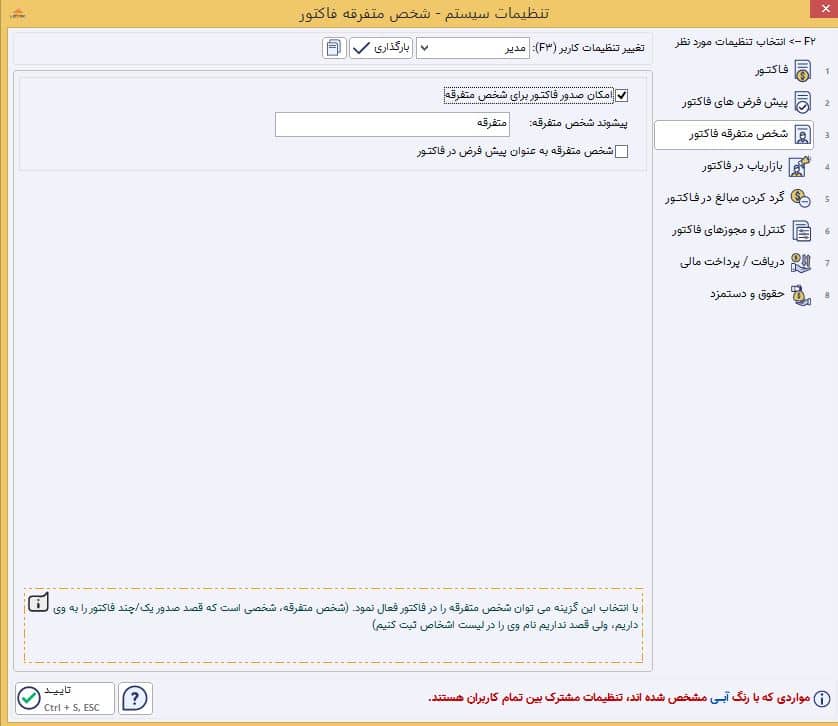Click the red footer note about shared settings
The width and height of the screenshot is (838, 726).
[619, 698]
